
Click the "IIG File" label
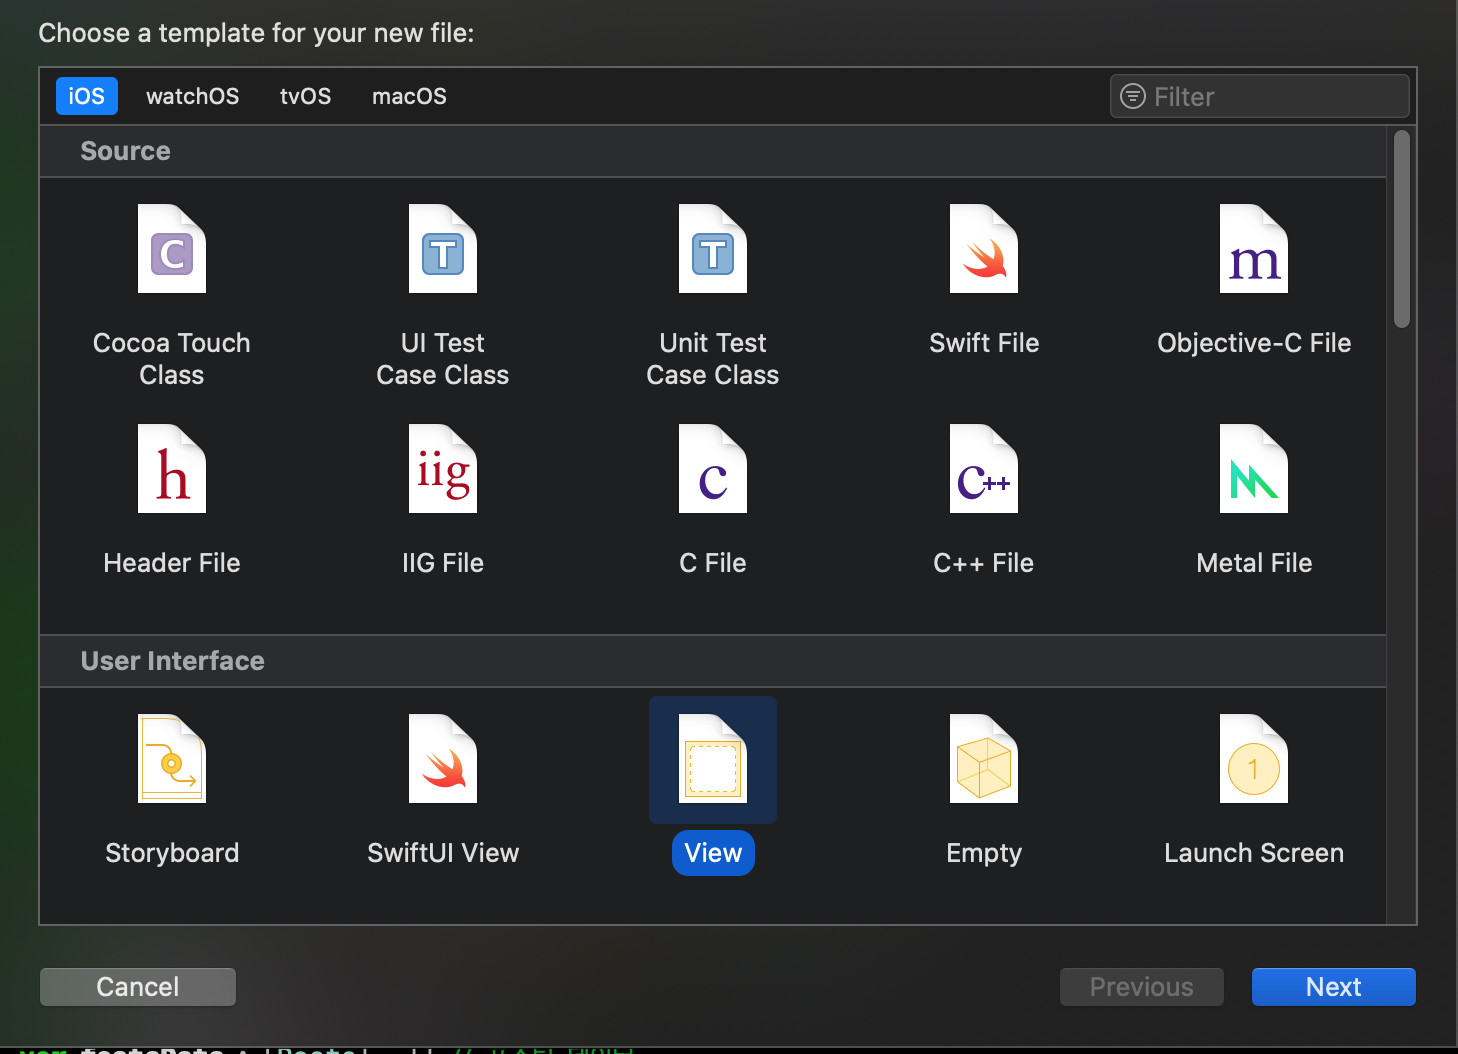click(x=443, y=563)
